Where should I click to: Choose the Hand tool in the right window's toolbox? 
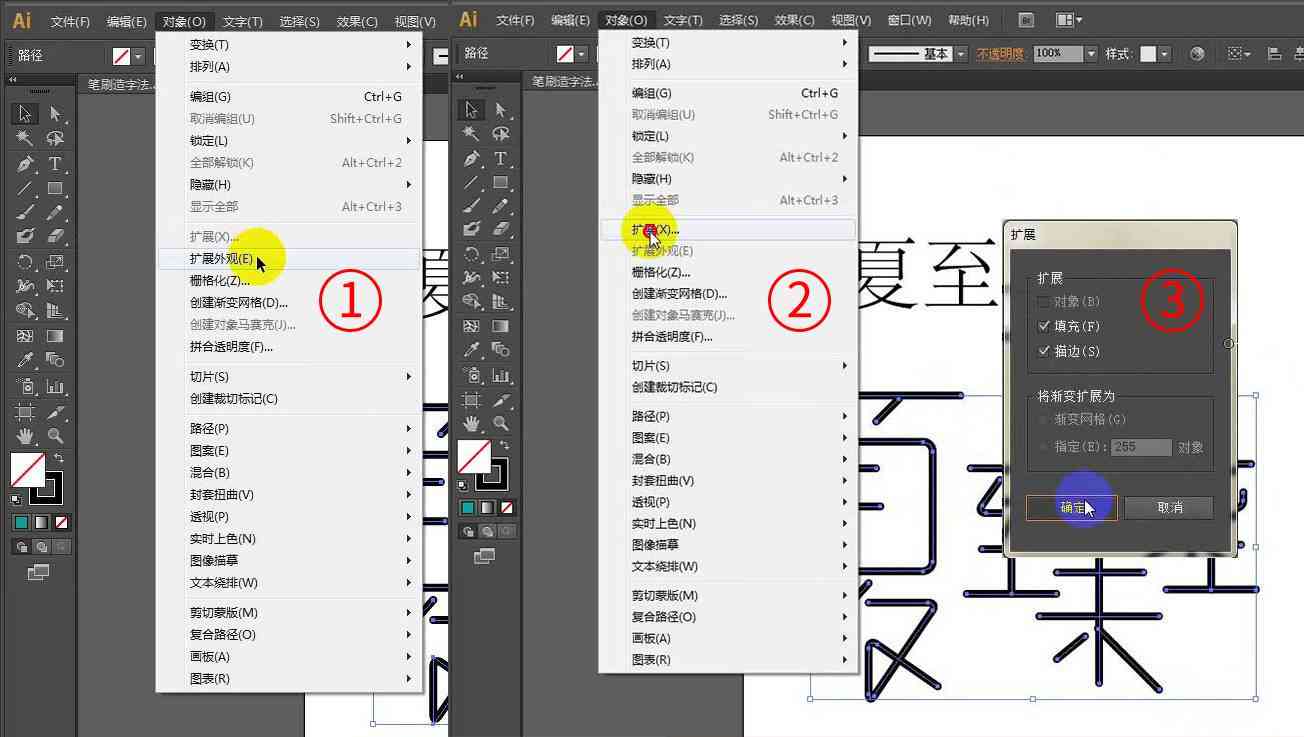coord(471,423)
